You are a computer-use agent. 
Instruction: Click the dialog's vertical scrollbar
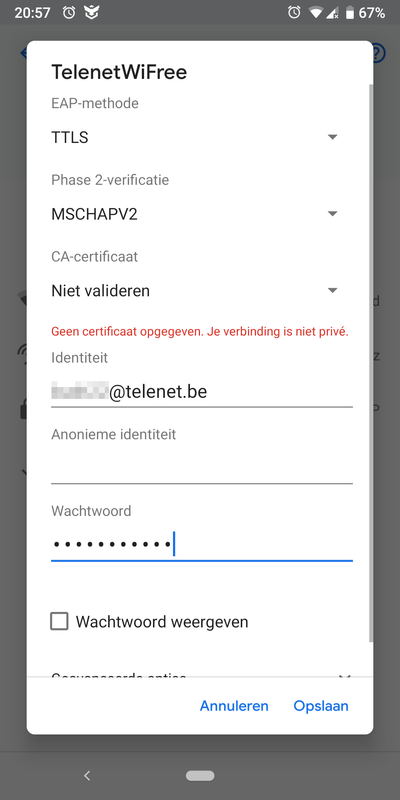tap(371, 362)
